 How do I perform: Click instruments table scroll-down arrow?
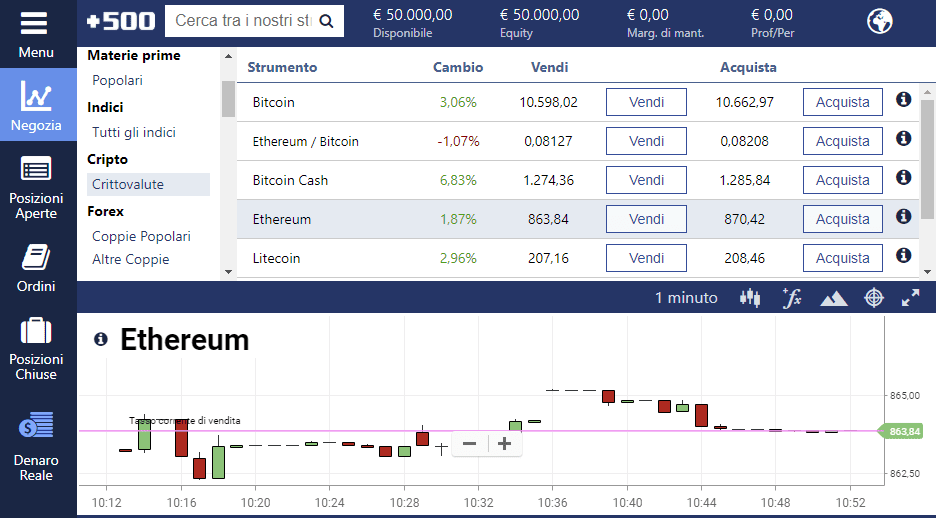[x=927, y=272]
